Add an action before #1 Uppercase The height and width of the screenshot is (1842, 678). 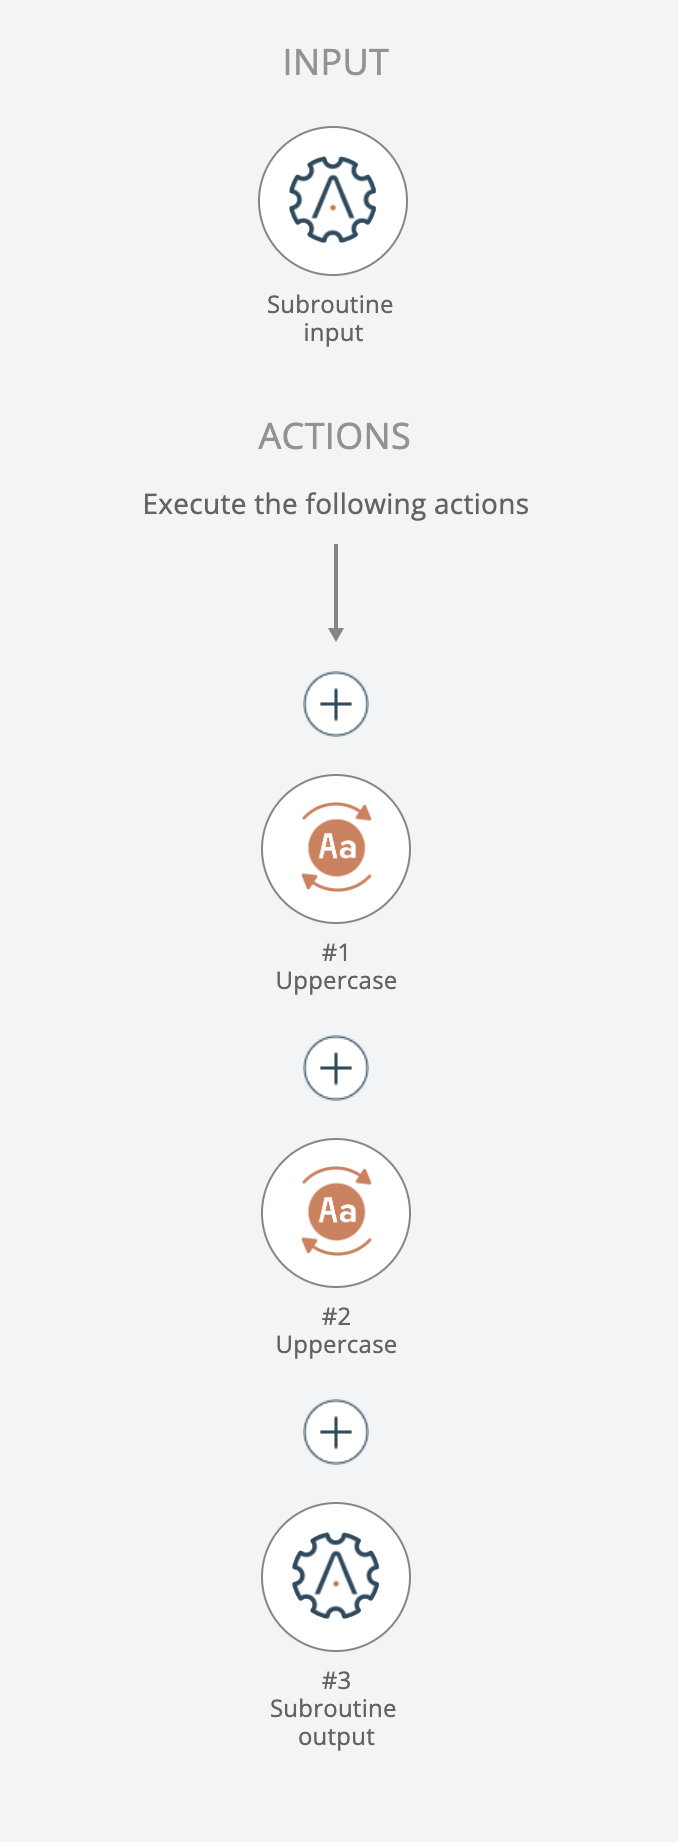click(336, 704)
